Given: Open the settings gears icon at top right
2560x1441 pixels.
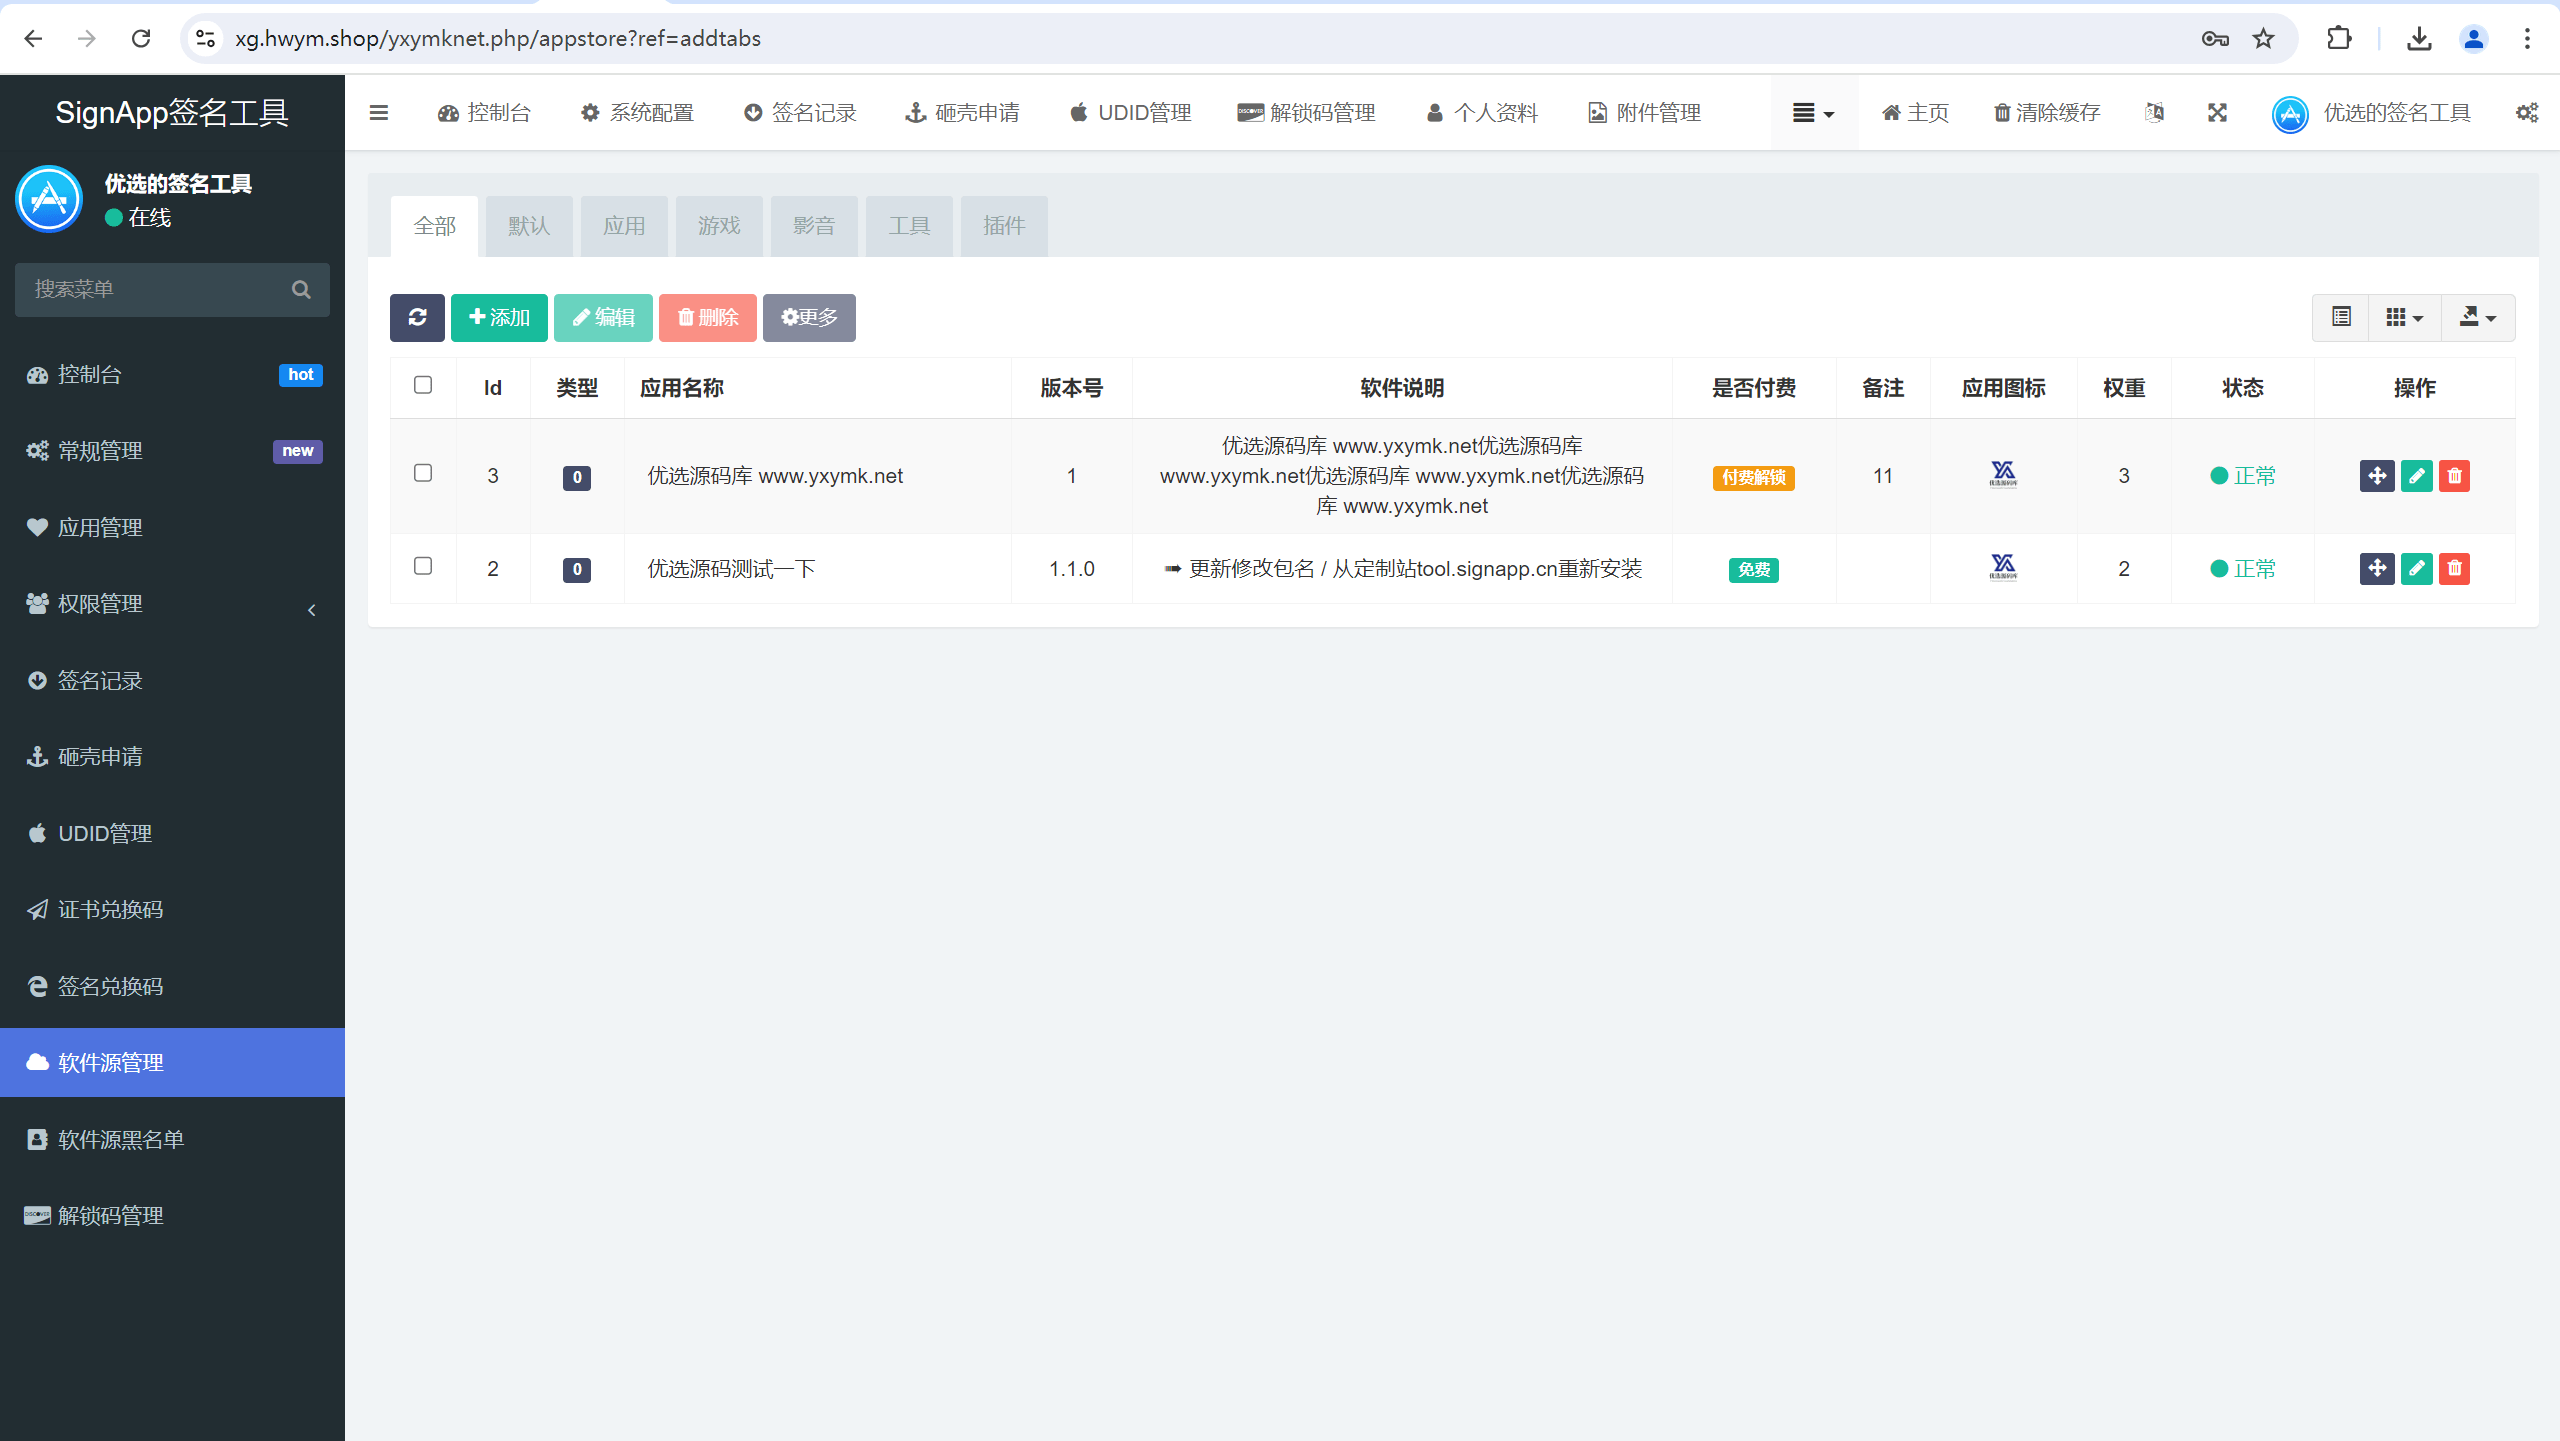Looking at the screenshot, I should [x=2527, y=113].
